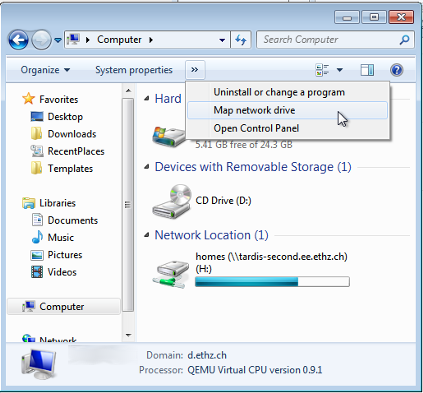Select Libraries in navigation pane

tap(57, 203)
